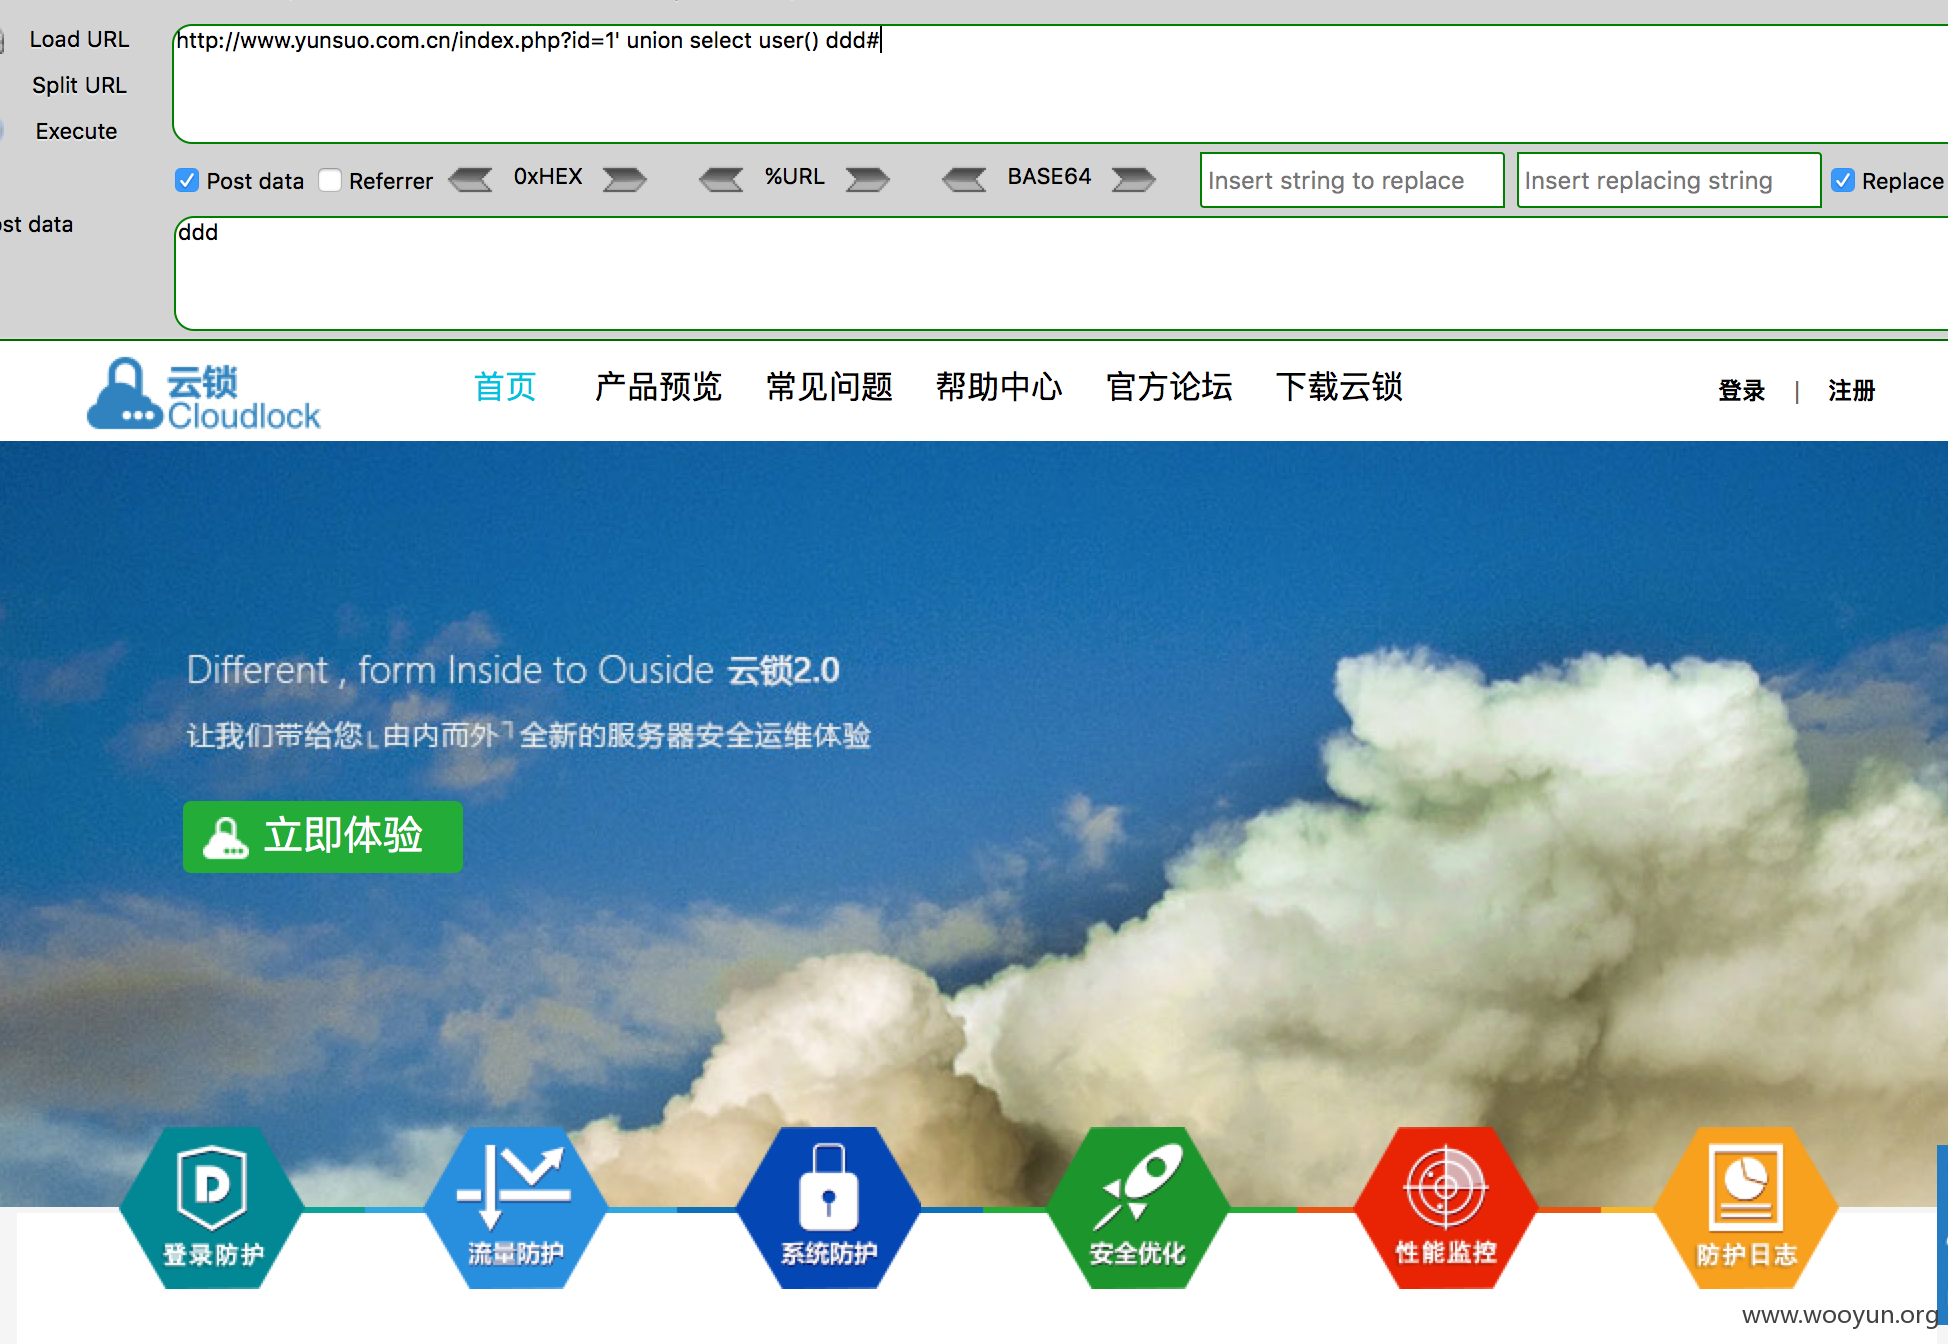This screenshot has width=1948, height=1344.
Task: Click the Load URL button
Action: (79, 39)
